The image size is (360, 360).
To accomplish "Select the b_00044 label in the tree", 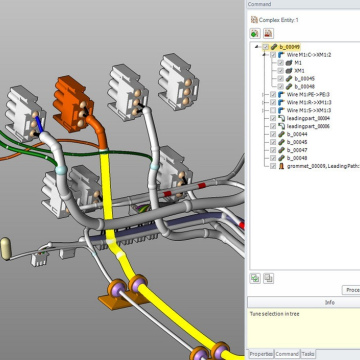I will coord(297,134).
